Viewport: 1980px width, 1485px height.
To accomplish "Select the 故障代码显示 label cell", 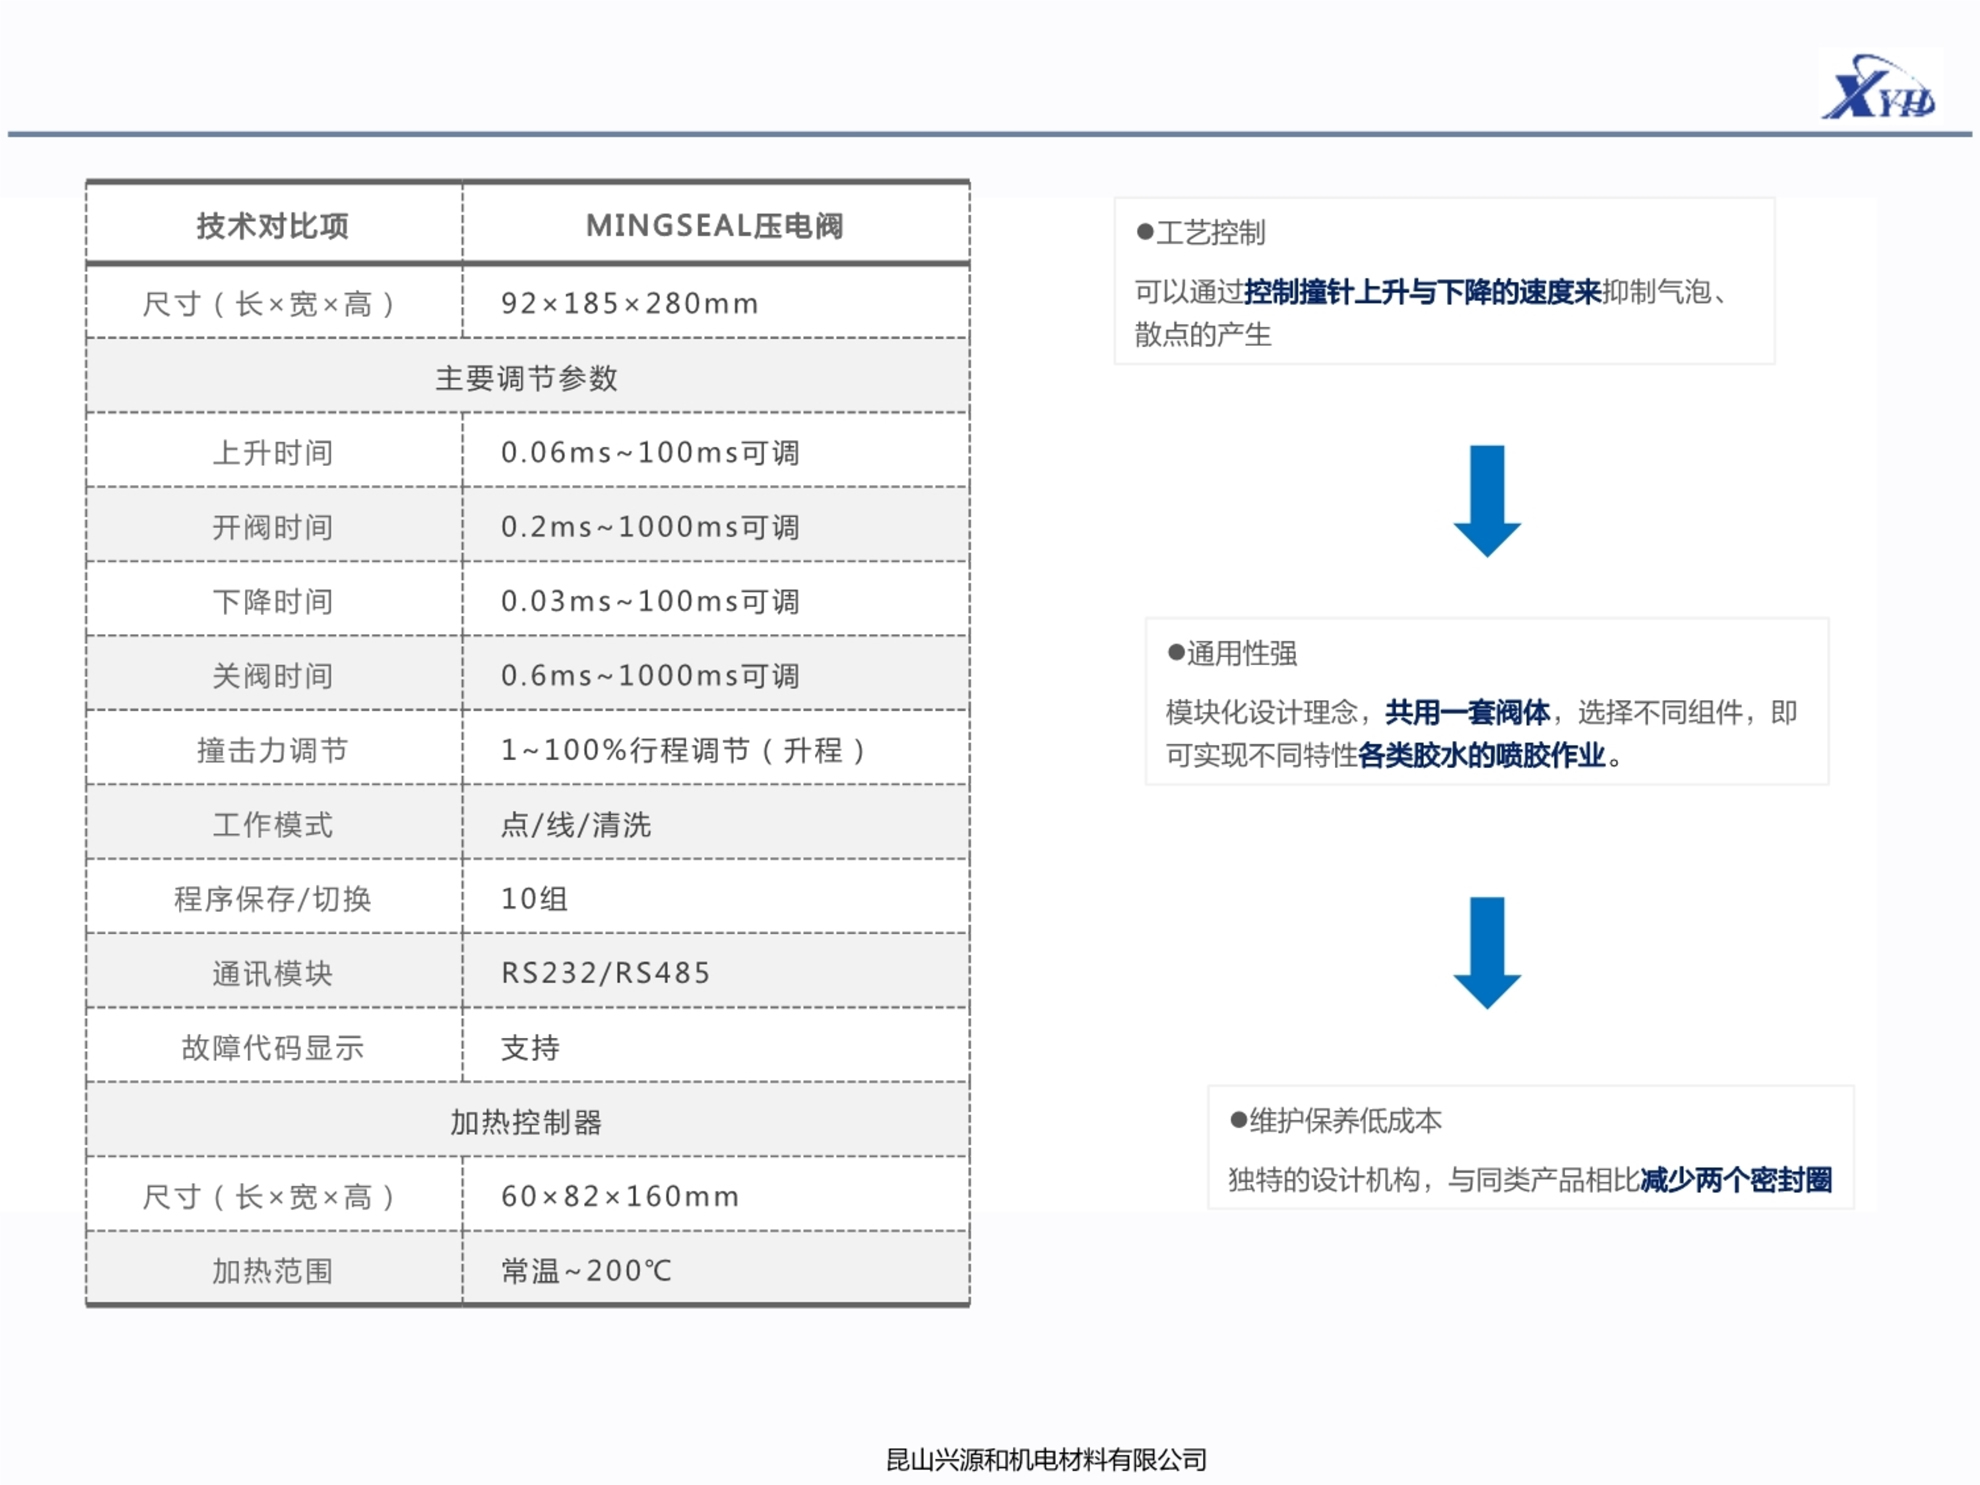I will [x=272, y=1048].
